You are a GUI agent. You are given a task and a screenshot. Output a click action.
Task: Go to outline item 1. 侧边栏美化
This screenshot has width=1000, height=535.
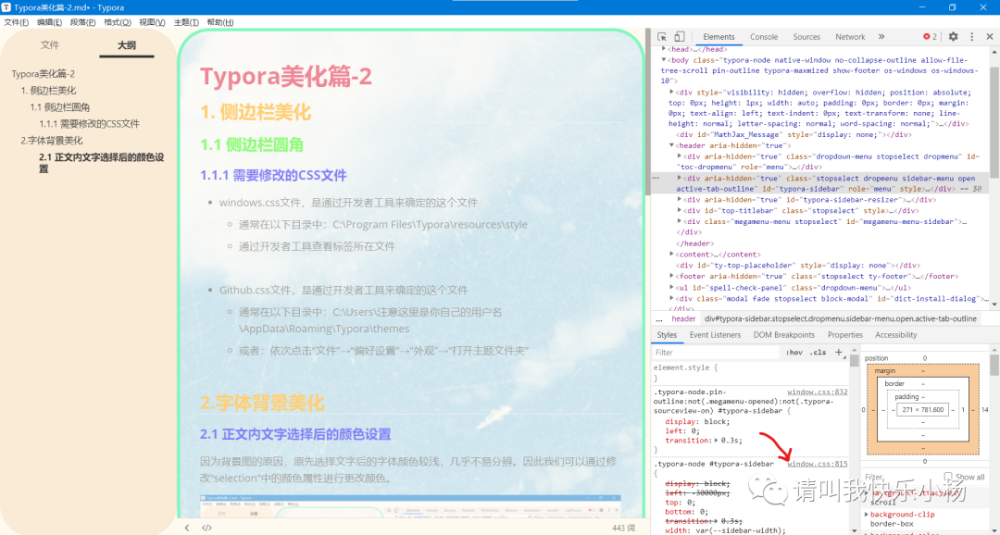[48, 91]
